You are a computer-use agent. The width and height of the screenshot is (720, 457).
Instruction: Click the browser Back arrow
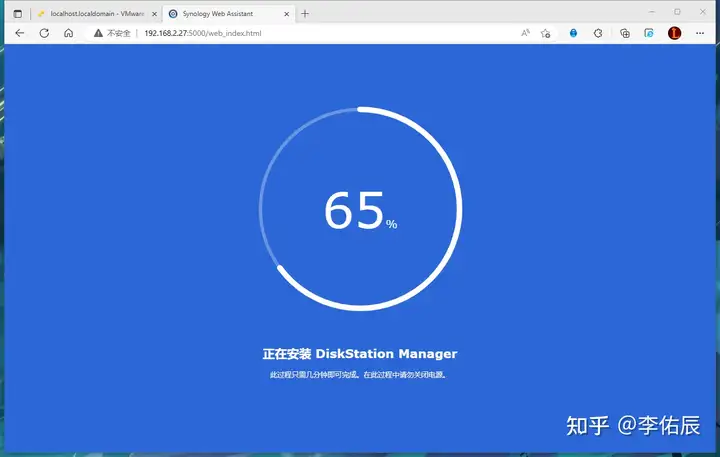(19, 33)
